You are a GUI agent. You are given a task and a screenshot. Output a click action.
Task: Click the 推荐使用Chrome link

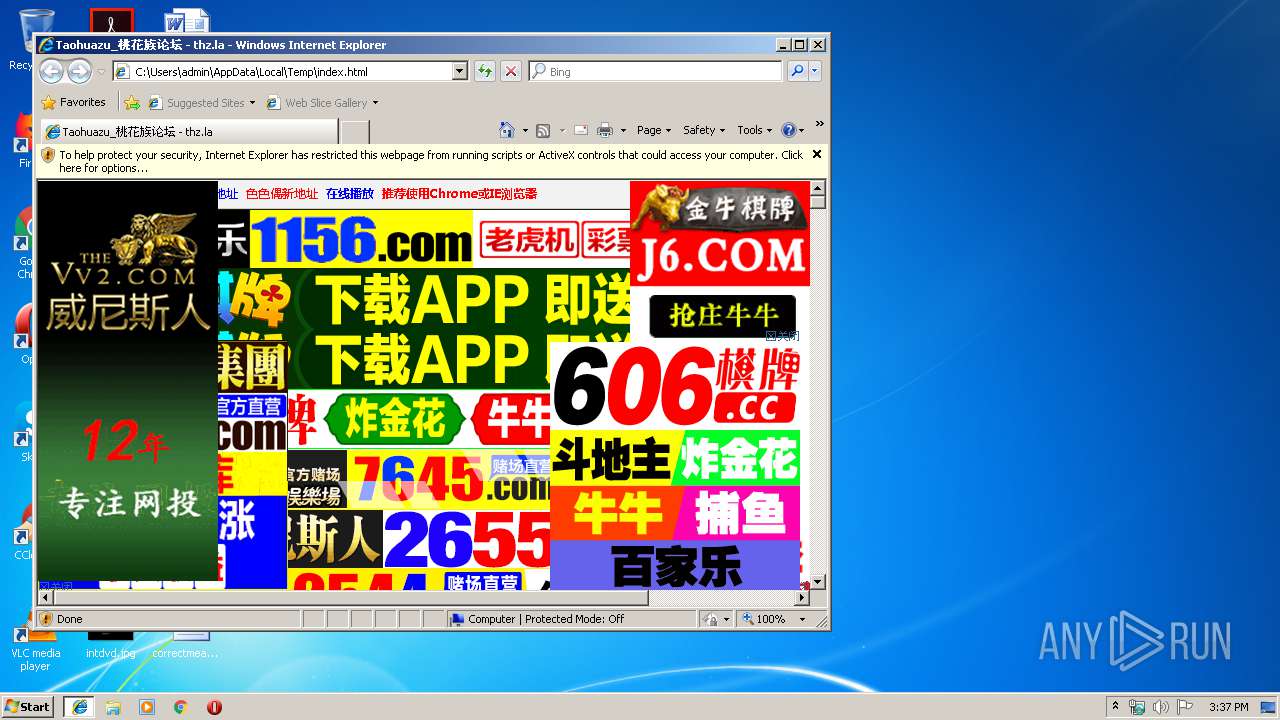click(x=459, y=194)
